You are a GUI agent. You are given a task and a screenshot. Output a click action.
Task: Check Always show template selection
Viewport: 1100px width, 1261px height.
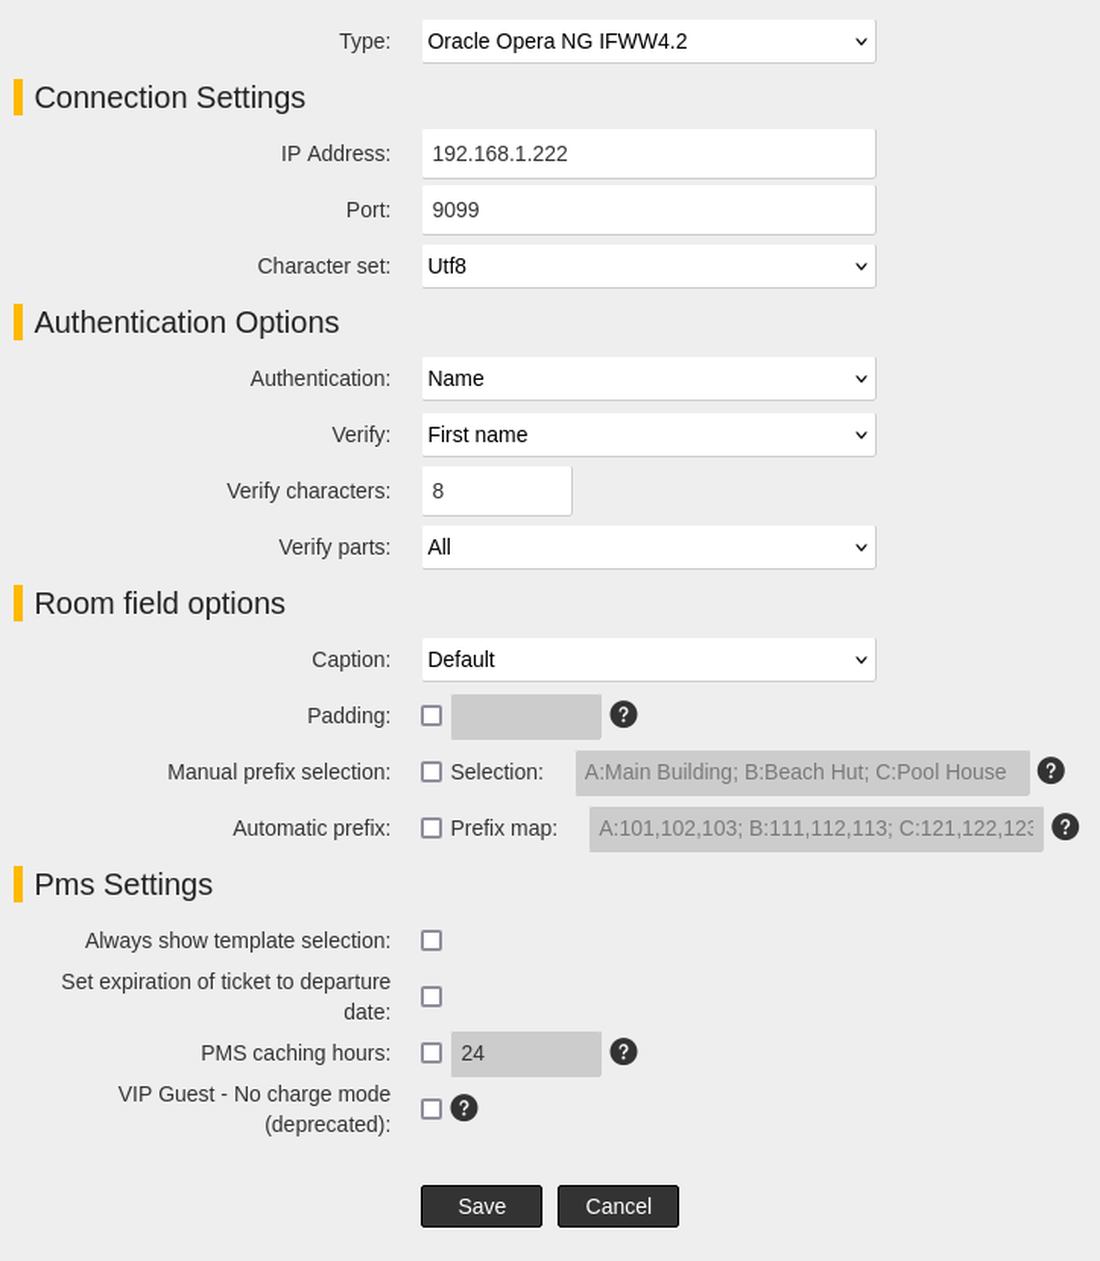pos(431,941)
